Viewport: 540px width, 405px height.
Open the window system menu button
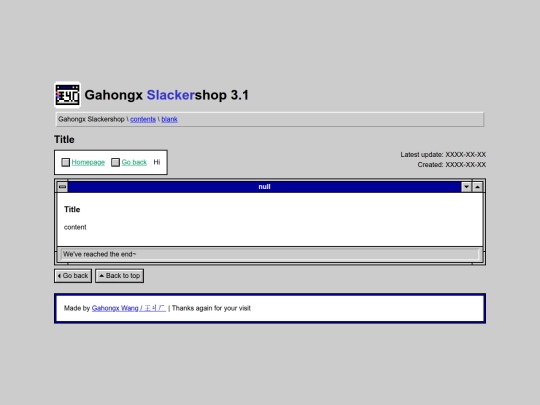coord(62,187)
